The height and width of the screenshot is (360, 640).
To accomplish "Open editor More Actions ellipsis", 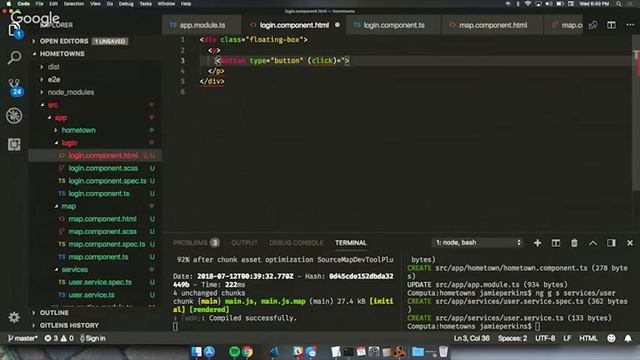I will 630,25.
